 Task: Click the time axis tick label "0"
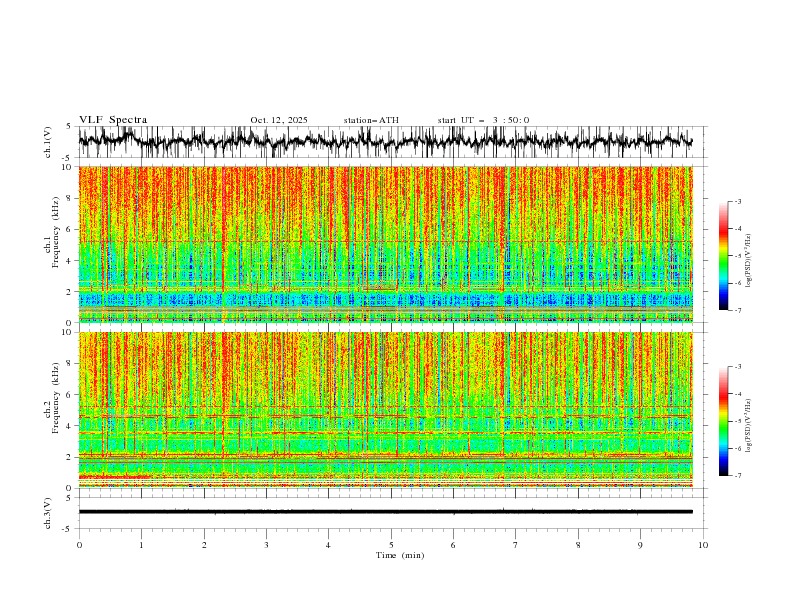(x=79, y=545)
